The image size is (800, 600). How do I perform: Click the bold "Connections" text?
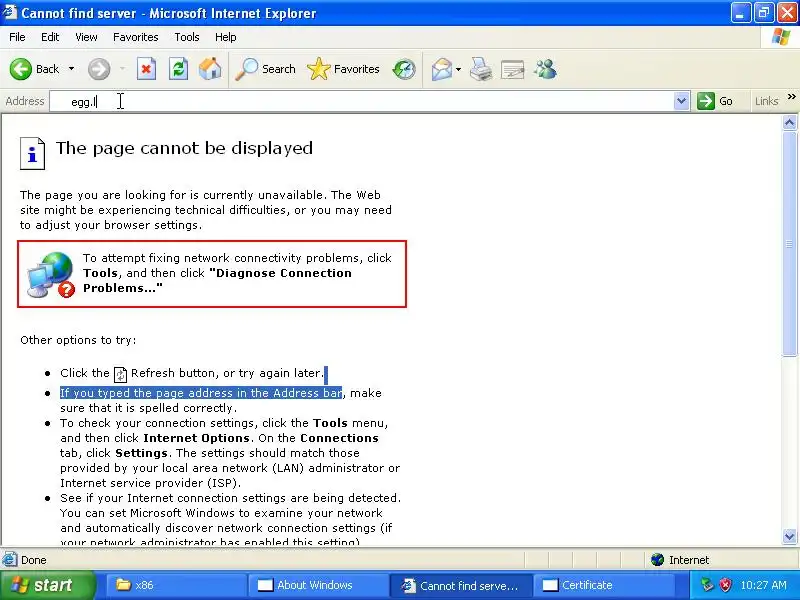tap(339, 438)
